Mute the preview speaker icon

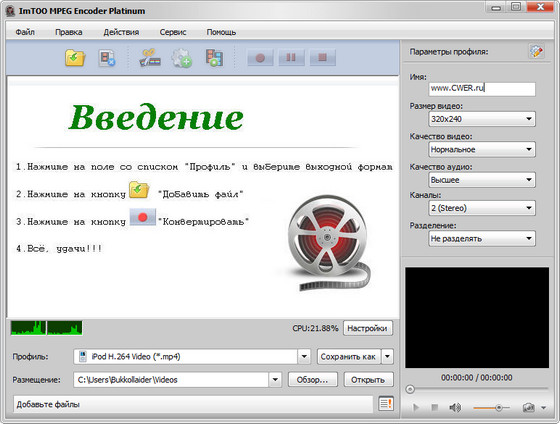click(455, 407)
